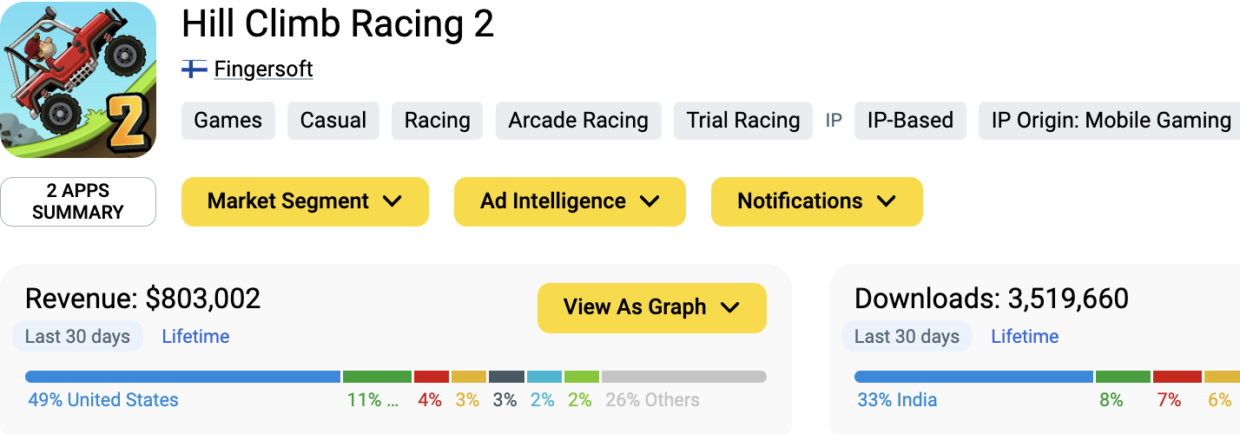This screenshot has width=1240, height=434.
Task: Click the Hill Climb Racing 2 app icon
Action: [x=79, y=80]
